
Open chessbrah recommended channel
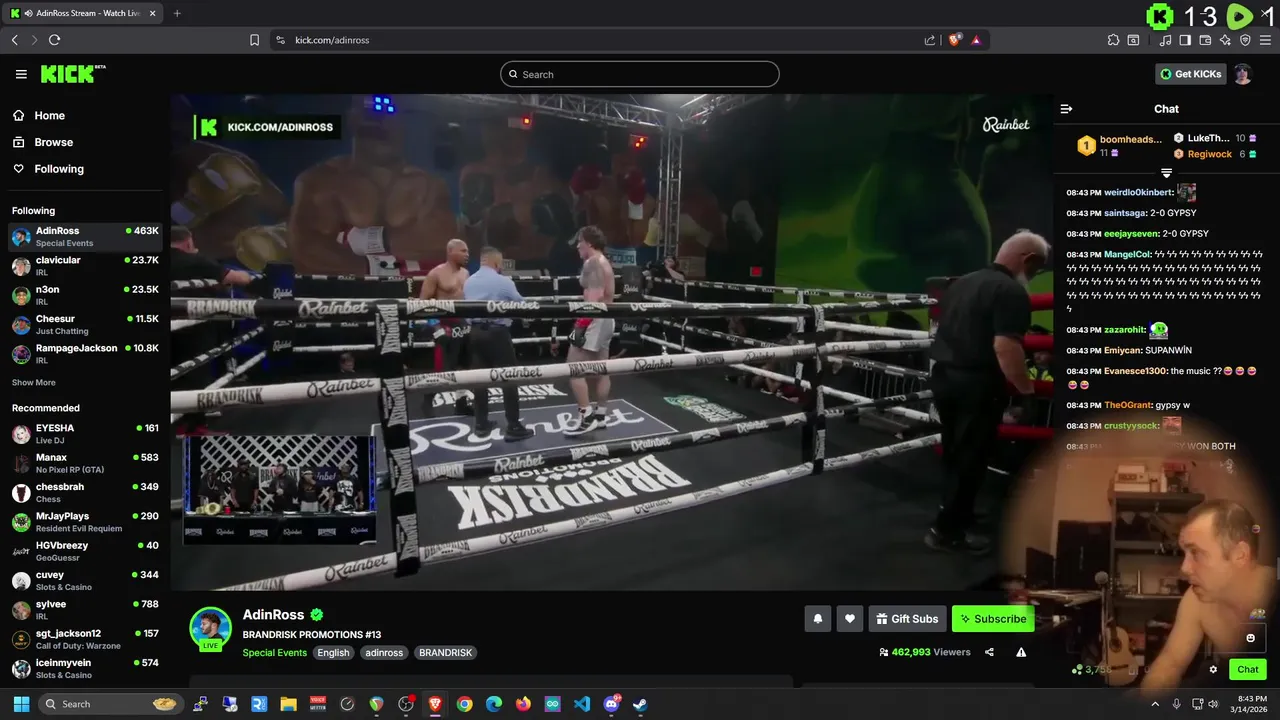click(85, 492)
